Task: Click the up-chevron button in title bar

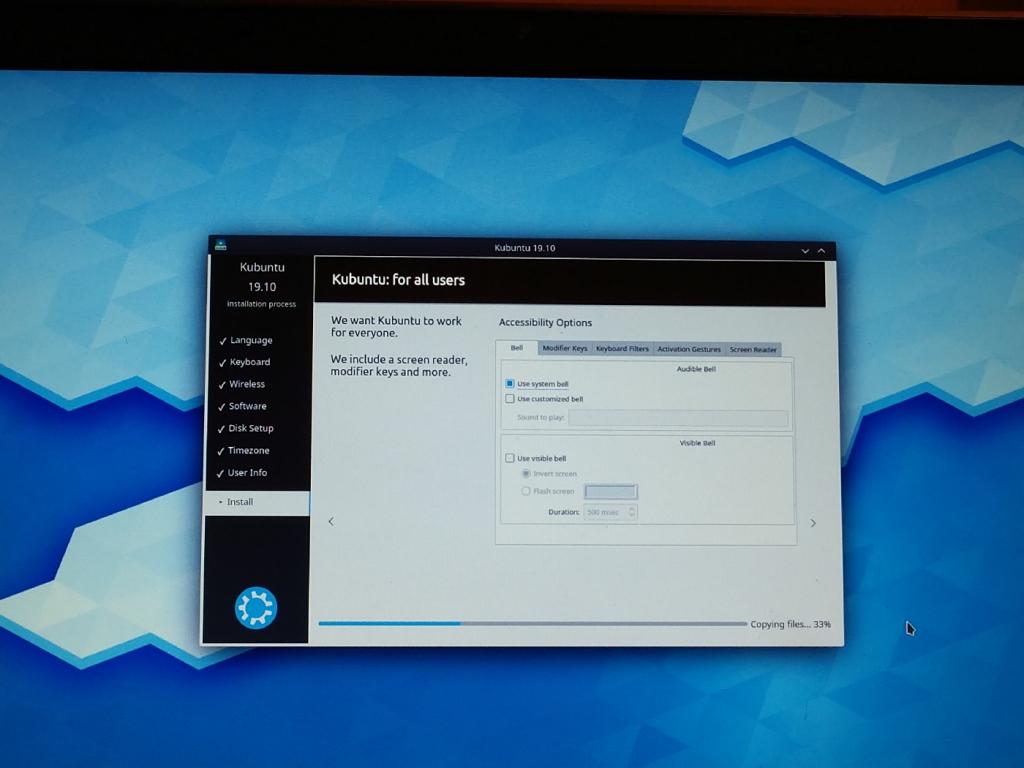Action: click(822, 249)
